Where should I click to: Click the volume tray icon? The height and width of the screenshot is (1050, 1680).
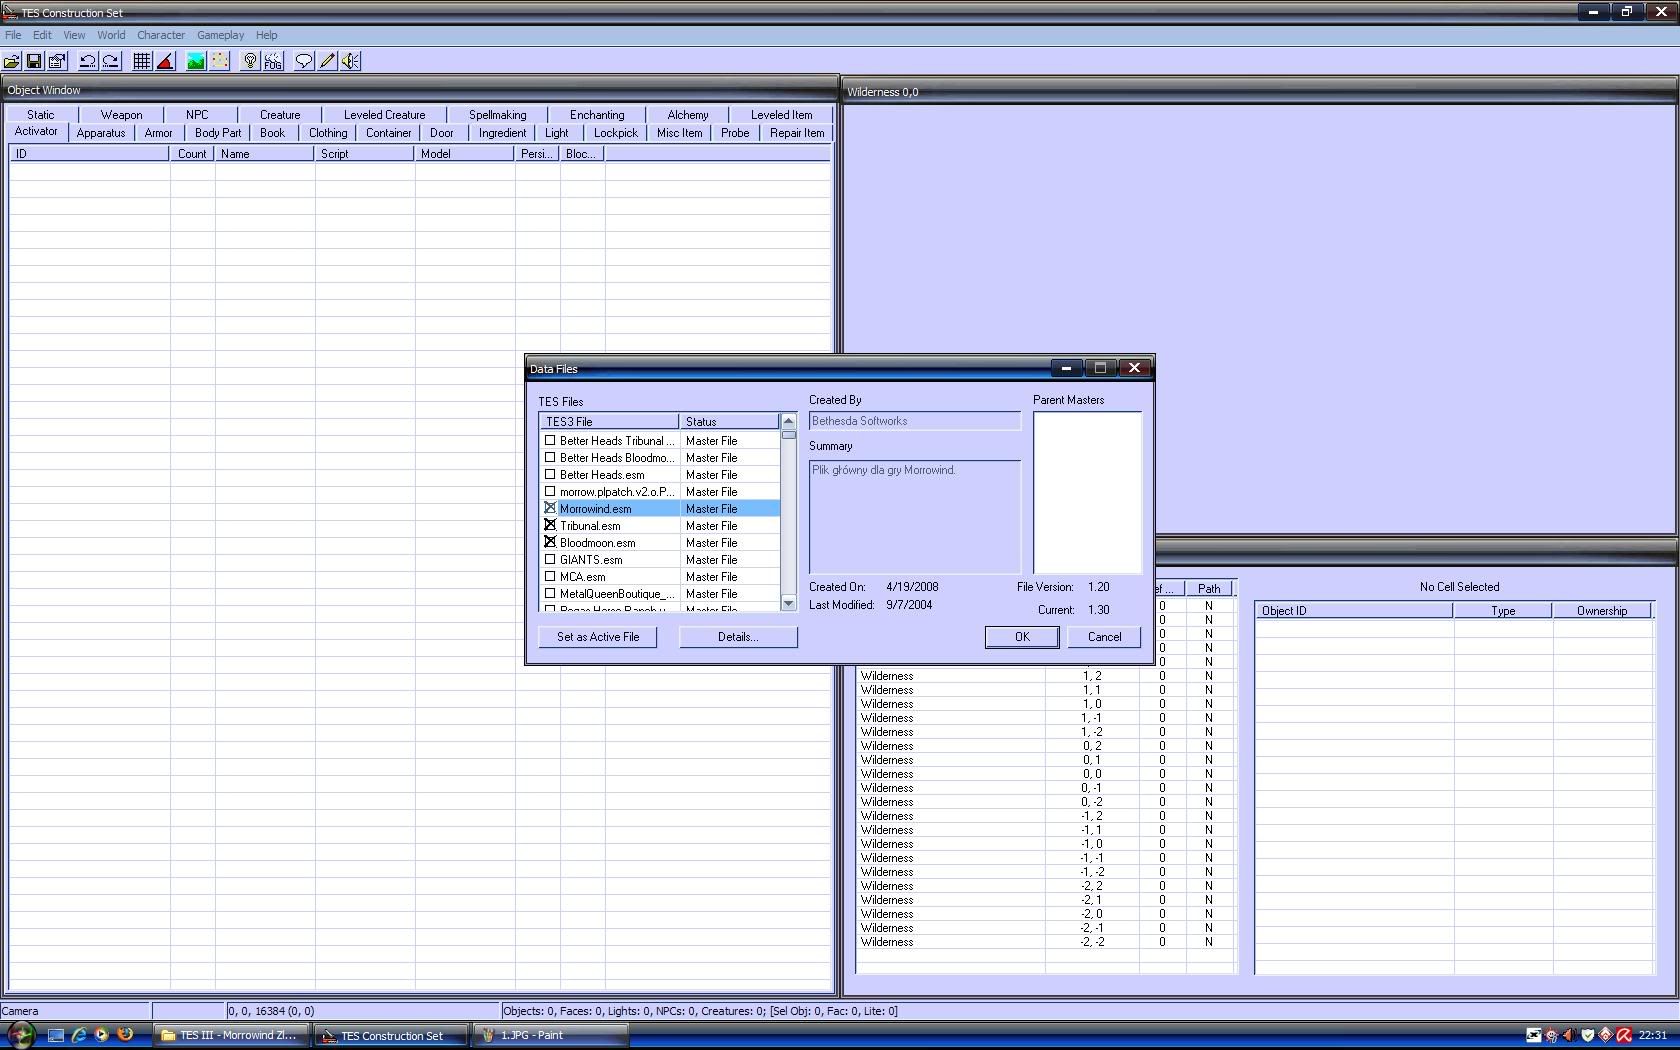(x=1569, y=1035)
